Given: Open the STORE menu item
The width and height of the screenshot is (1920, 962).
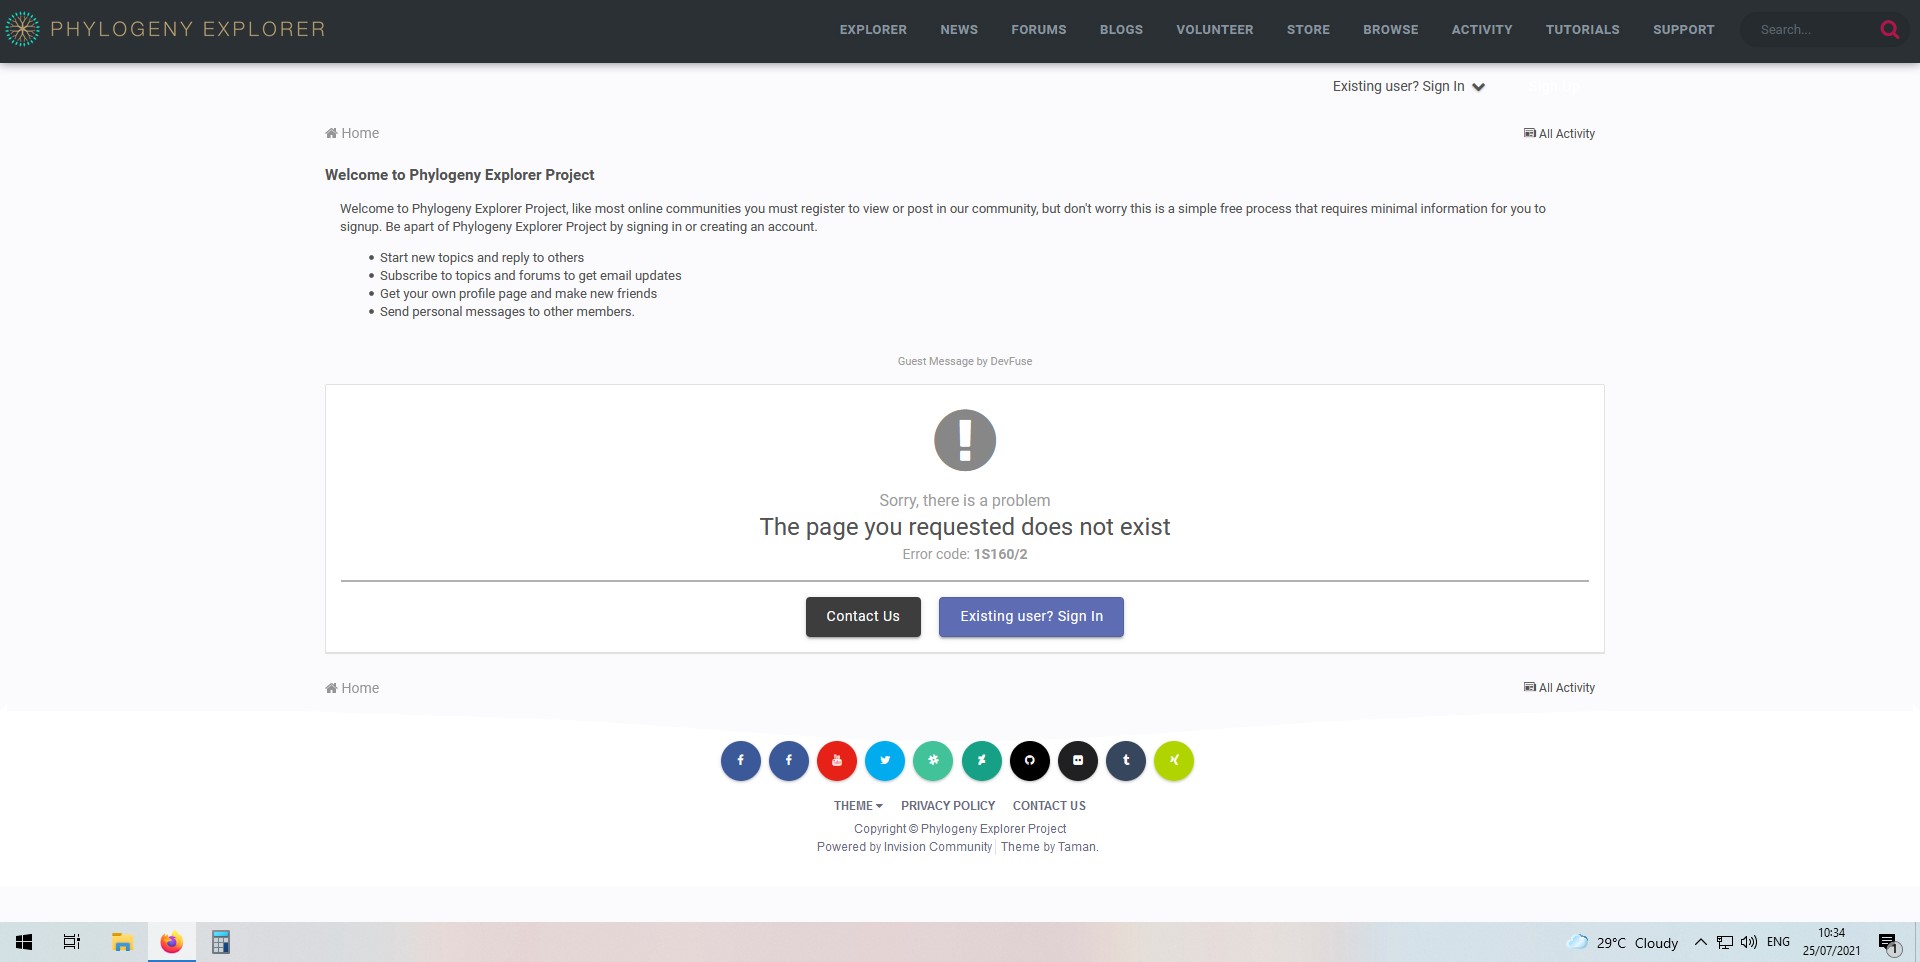Looking at the screenshot, I should (1308, 30).
